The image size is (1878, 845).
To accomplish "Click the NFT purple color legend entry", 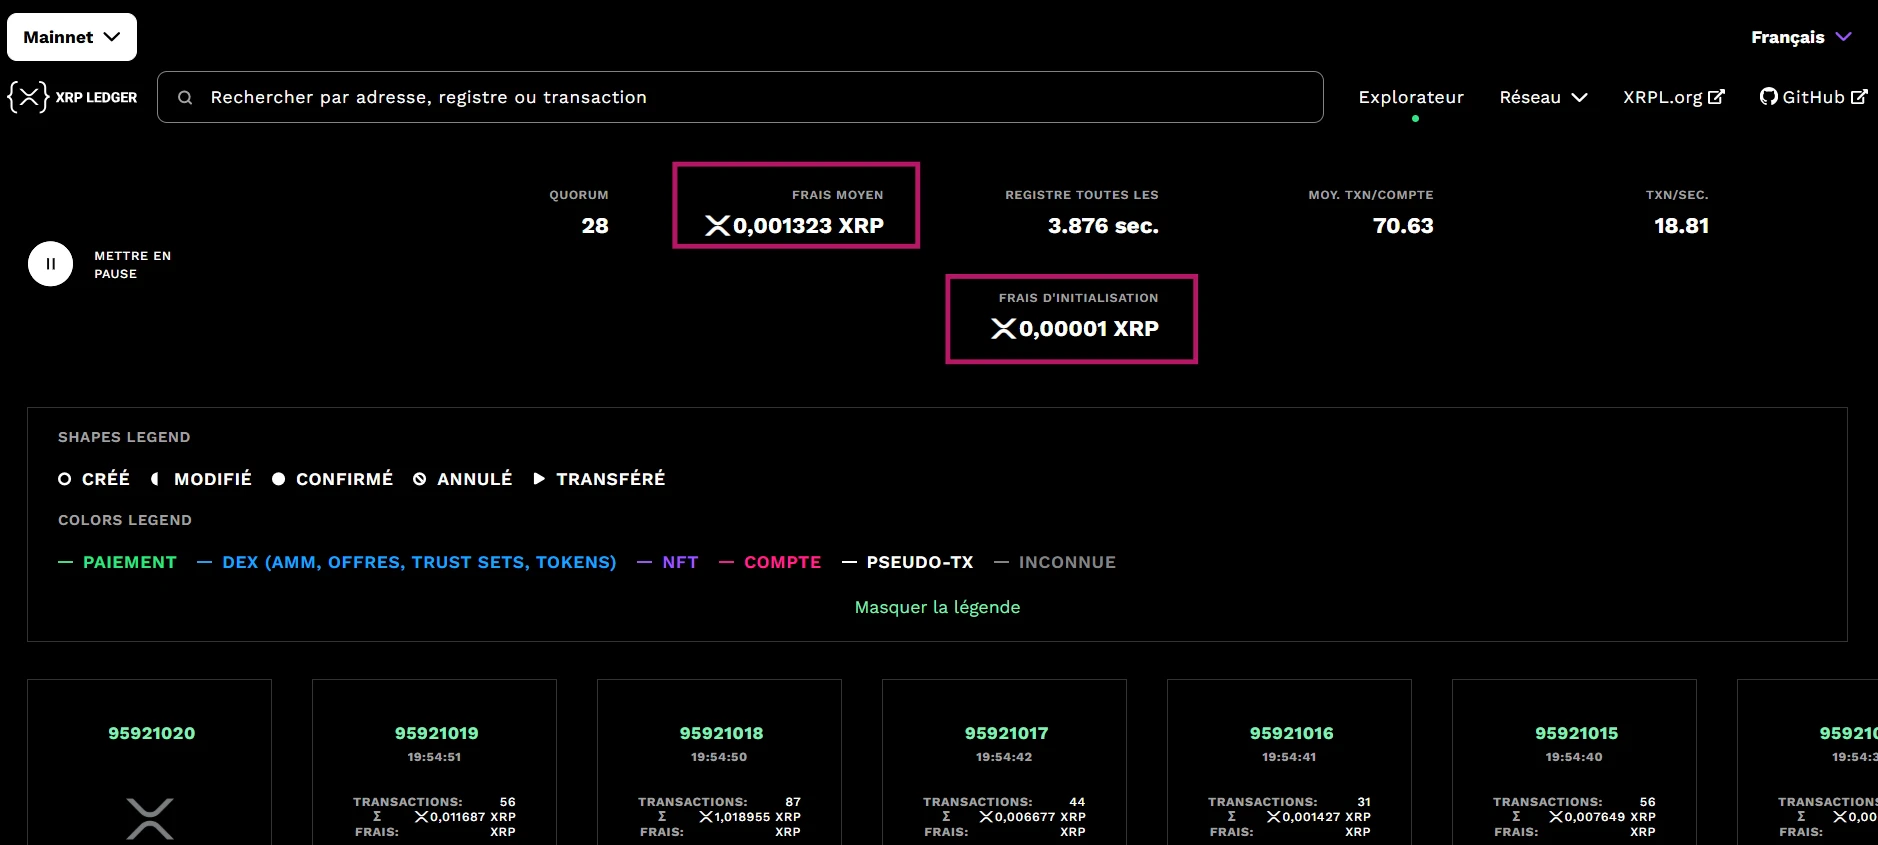I will (x=667, y=562).
